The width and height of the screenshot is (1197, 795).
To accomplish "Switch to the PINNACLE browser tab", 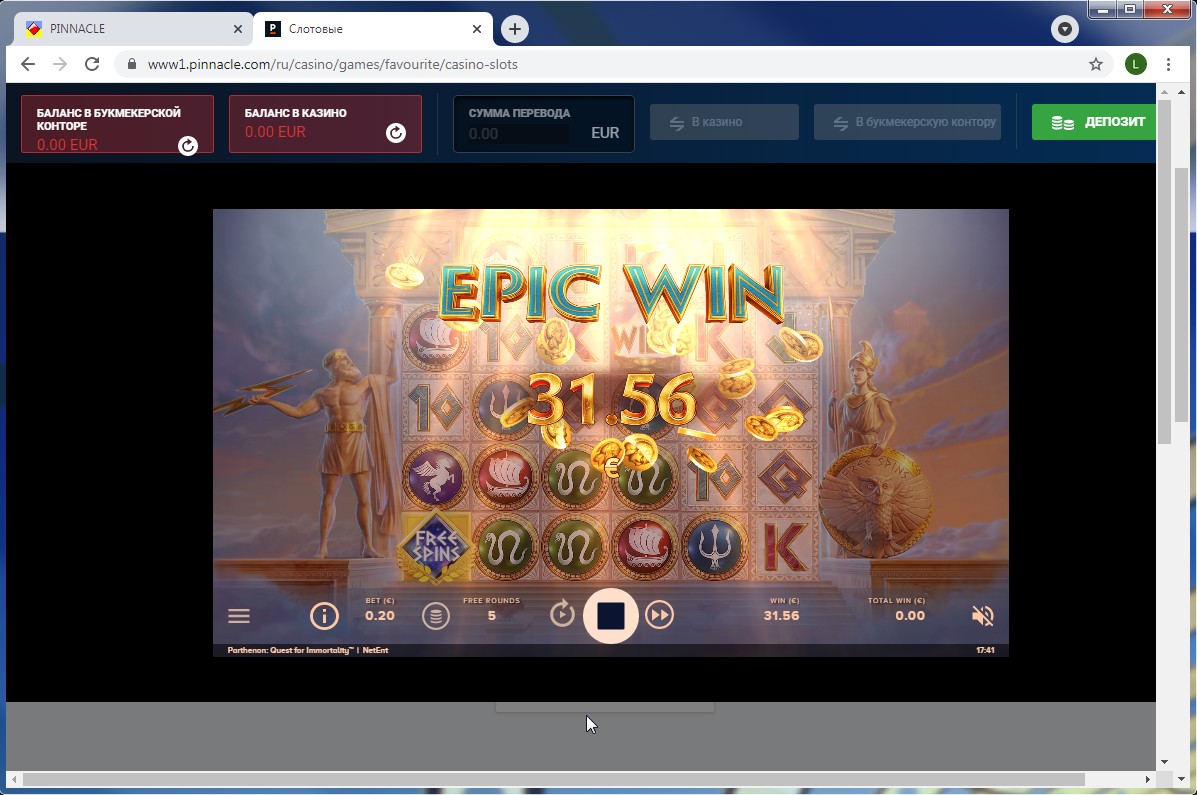I will 134,29.
